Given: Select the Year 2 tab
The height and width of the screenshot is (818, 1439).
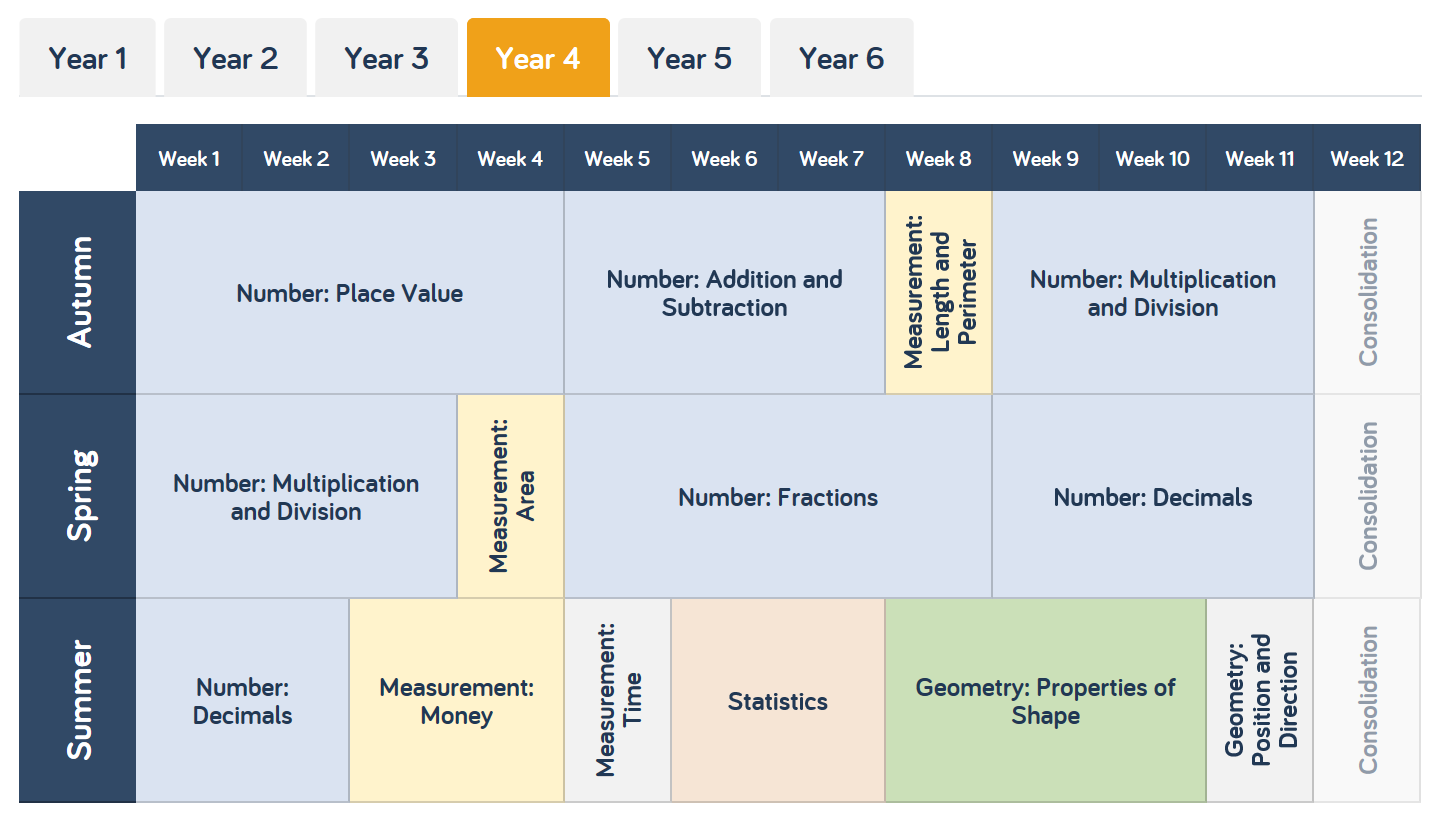Looking at the screenshot, I should (235, 57).
